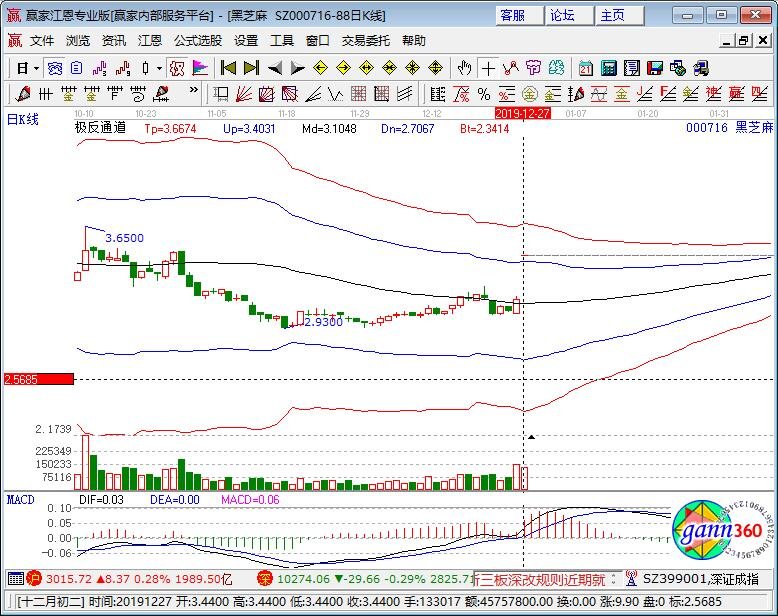Click Shanghai index 3015.72 status entry
The width and height of the screenshot is (778, 616).
click(x=130, y=579)
